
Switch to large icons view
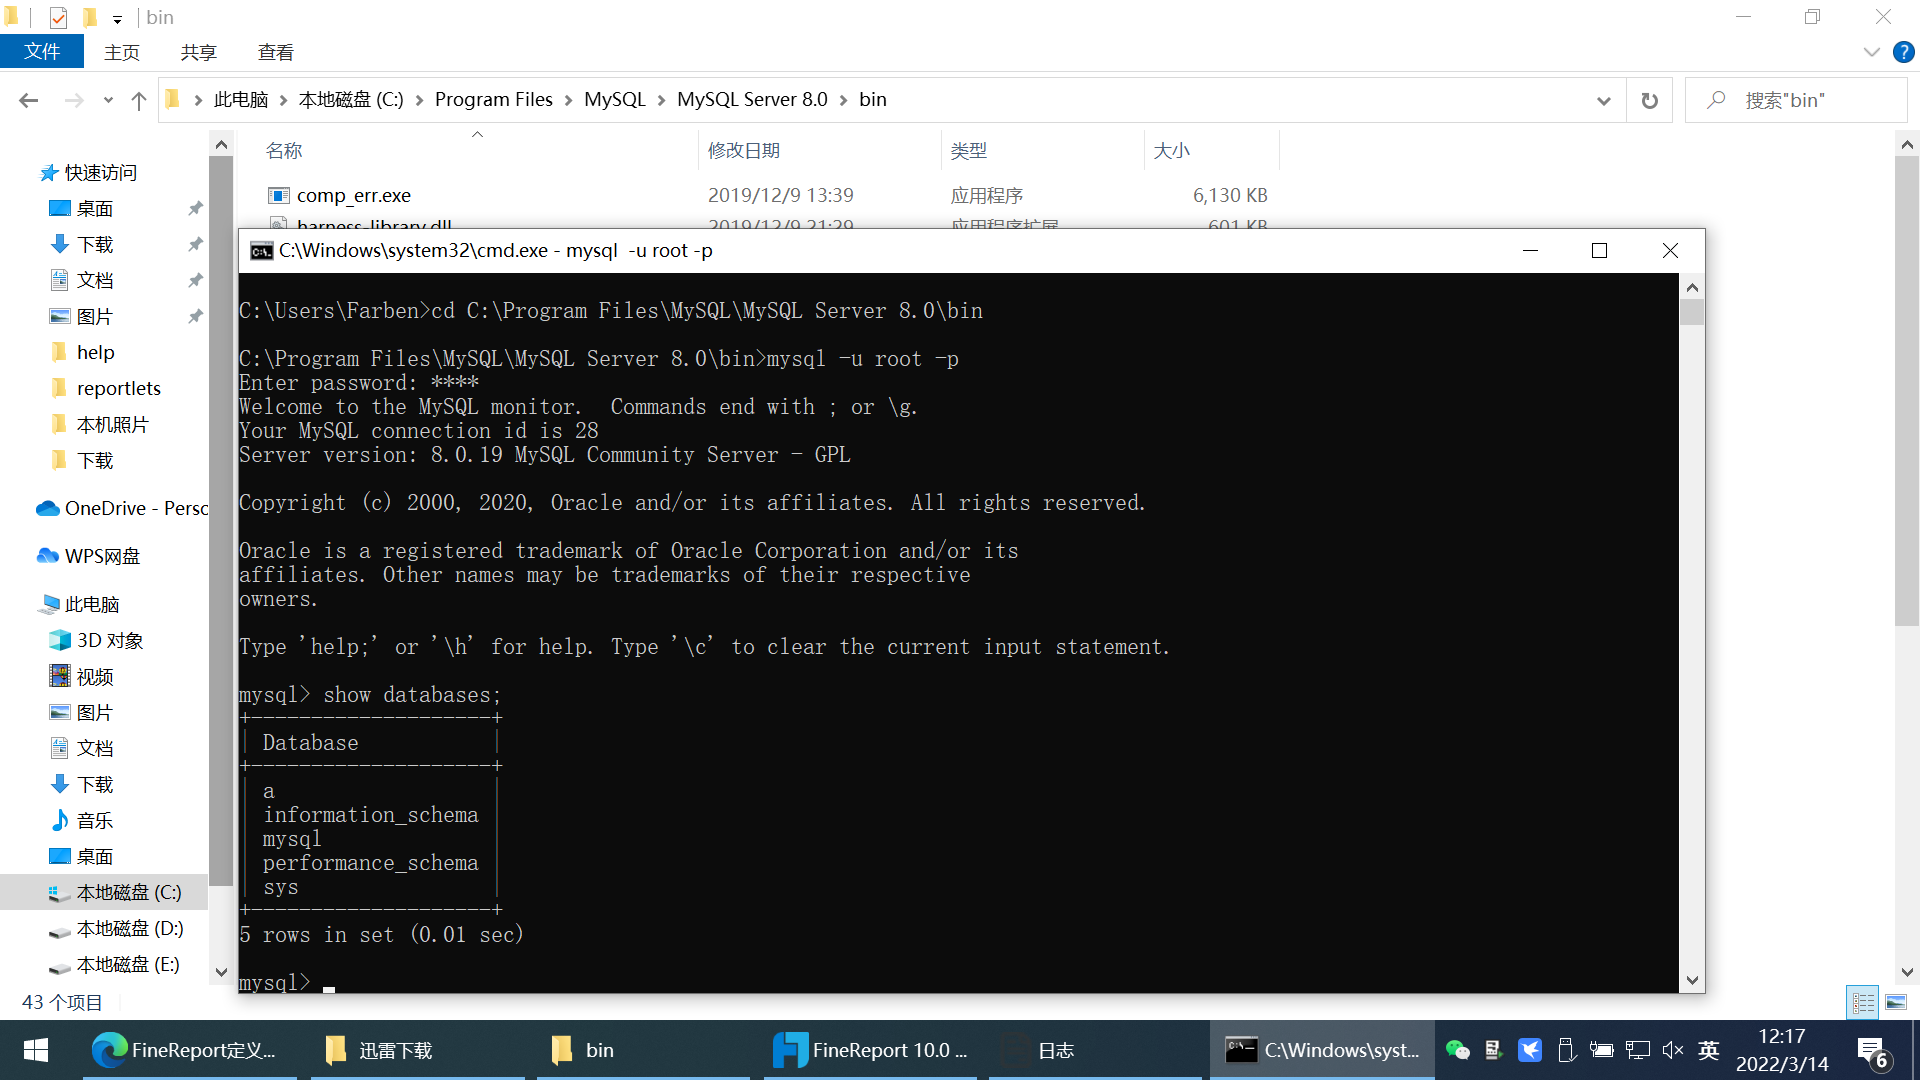pyautogui.click(x=1896, y=1001)
